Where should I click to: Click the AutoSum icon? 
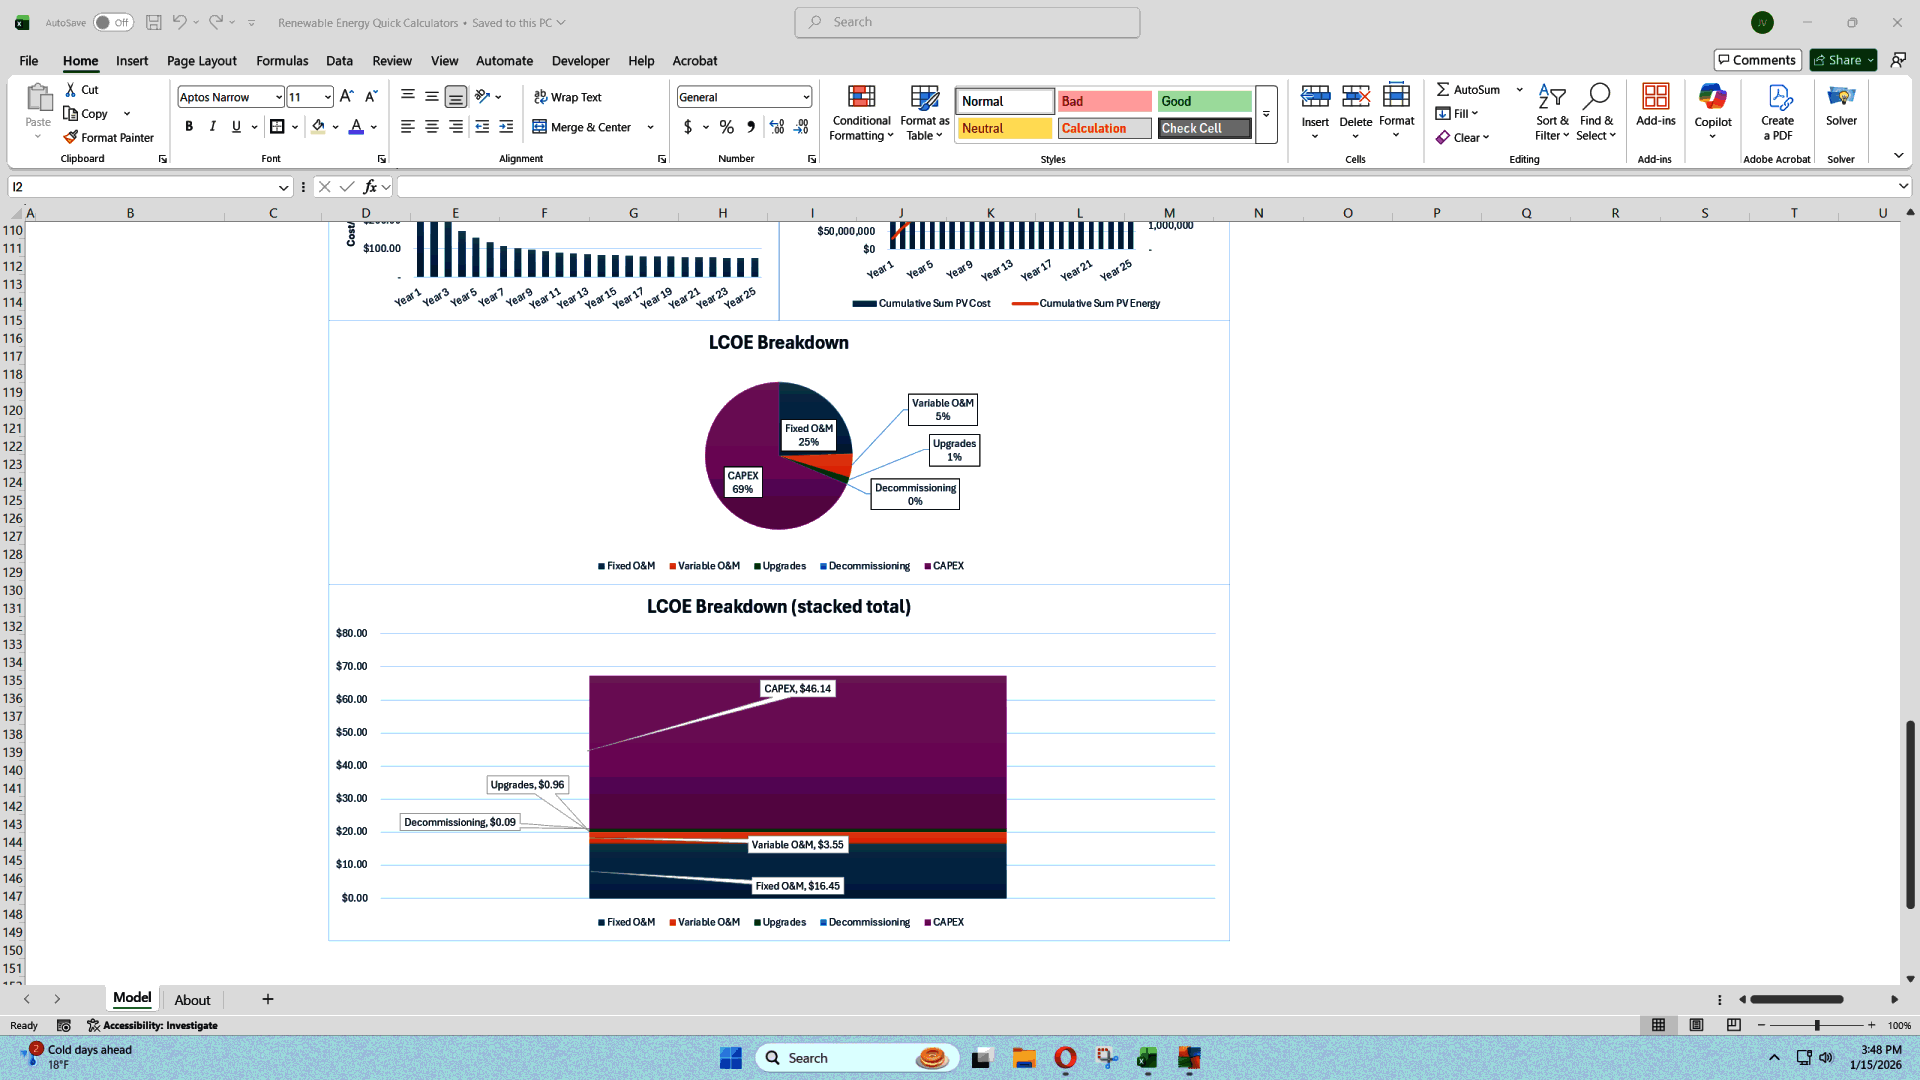[x=1444, y=89]
